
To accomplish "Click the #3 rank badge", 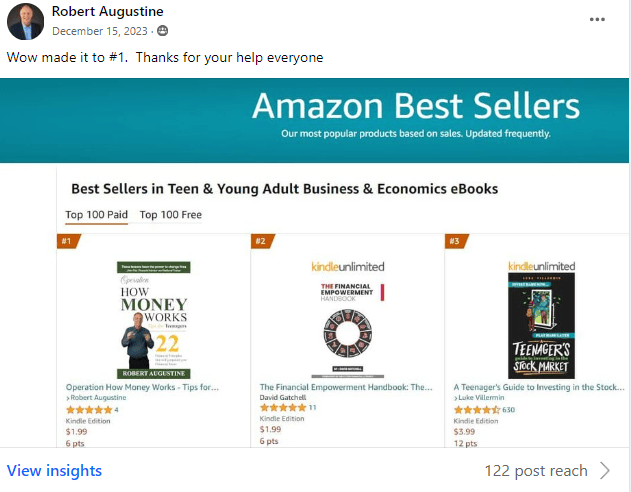I will [x=455, y=241].
